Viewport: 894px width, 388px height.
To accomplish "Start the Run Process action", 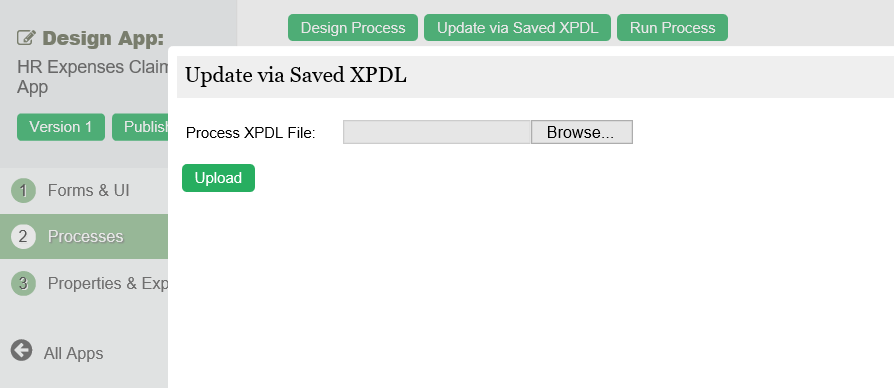I will pyautogui.click(x=672, y=28).
